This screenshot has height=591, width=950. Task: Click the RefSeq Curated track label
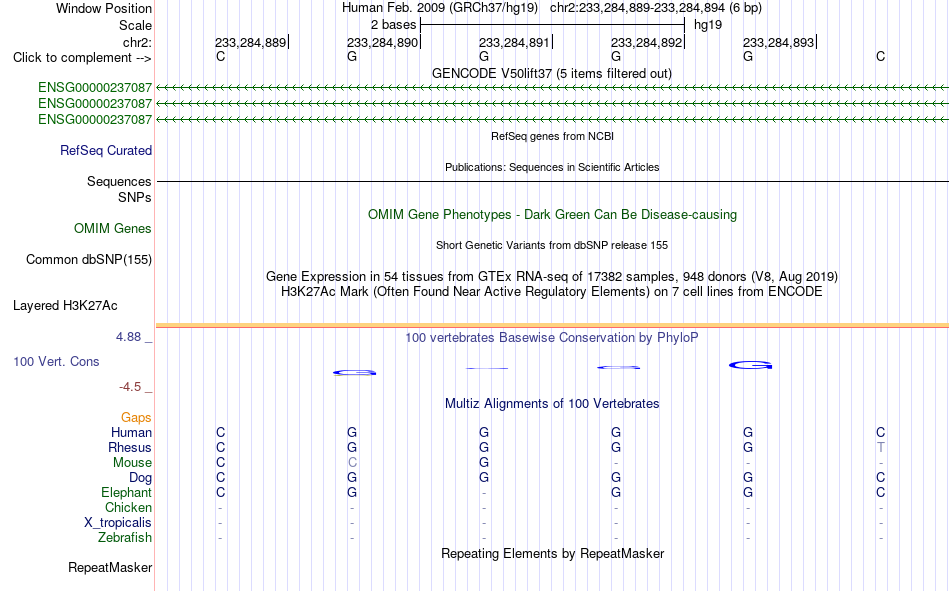click(x=106, y=150)
